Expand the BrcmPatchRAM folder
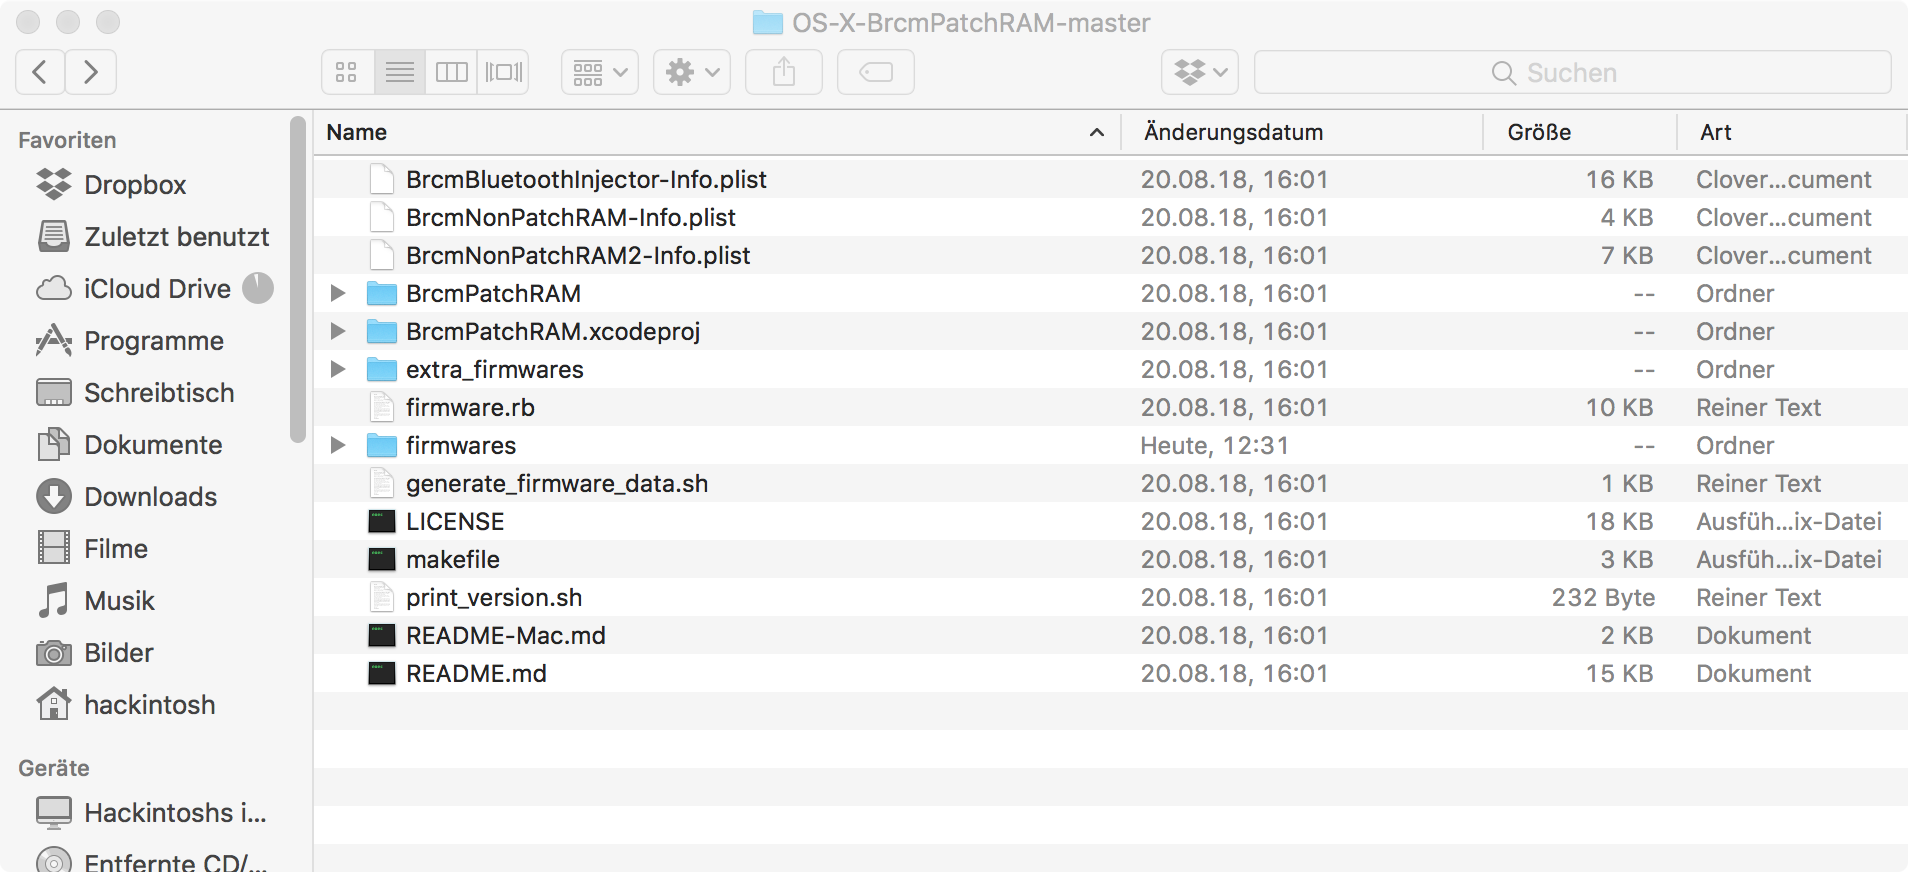Screen dimensions: 1908x872 pos(338,293)
